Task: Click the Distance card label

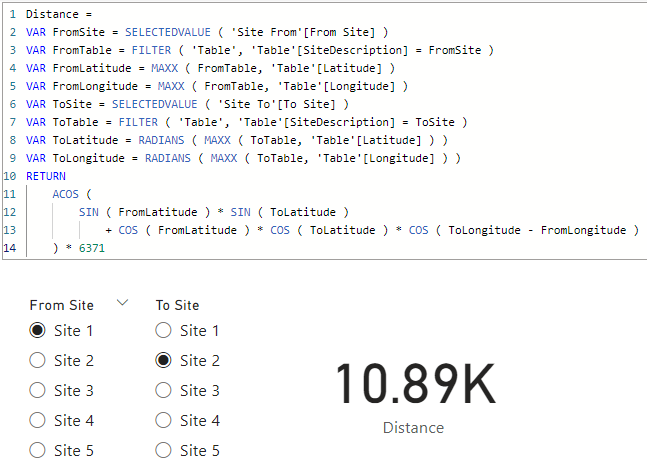Action: pos(413,428)
